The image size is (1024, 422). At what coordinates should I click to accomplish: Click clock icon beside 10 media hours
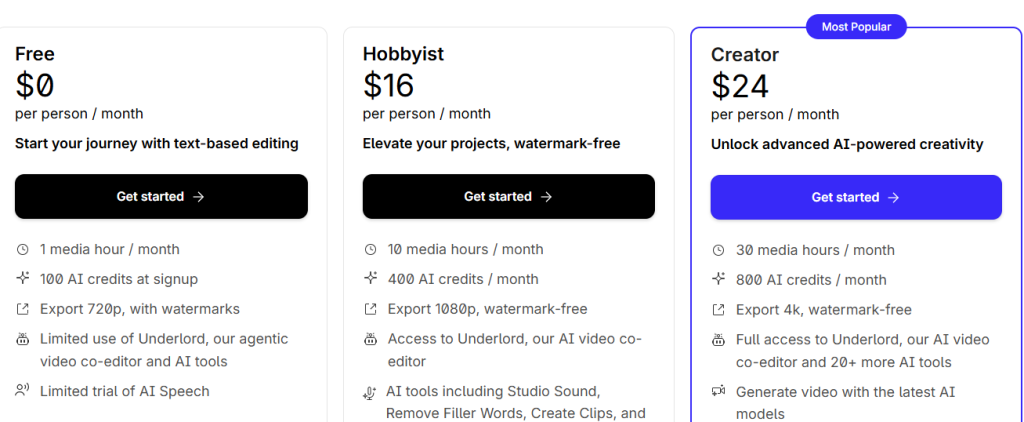click(x=370, y=249)
